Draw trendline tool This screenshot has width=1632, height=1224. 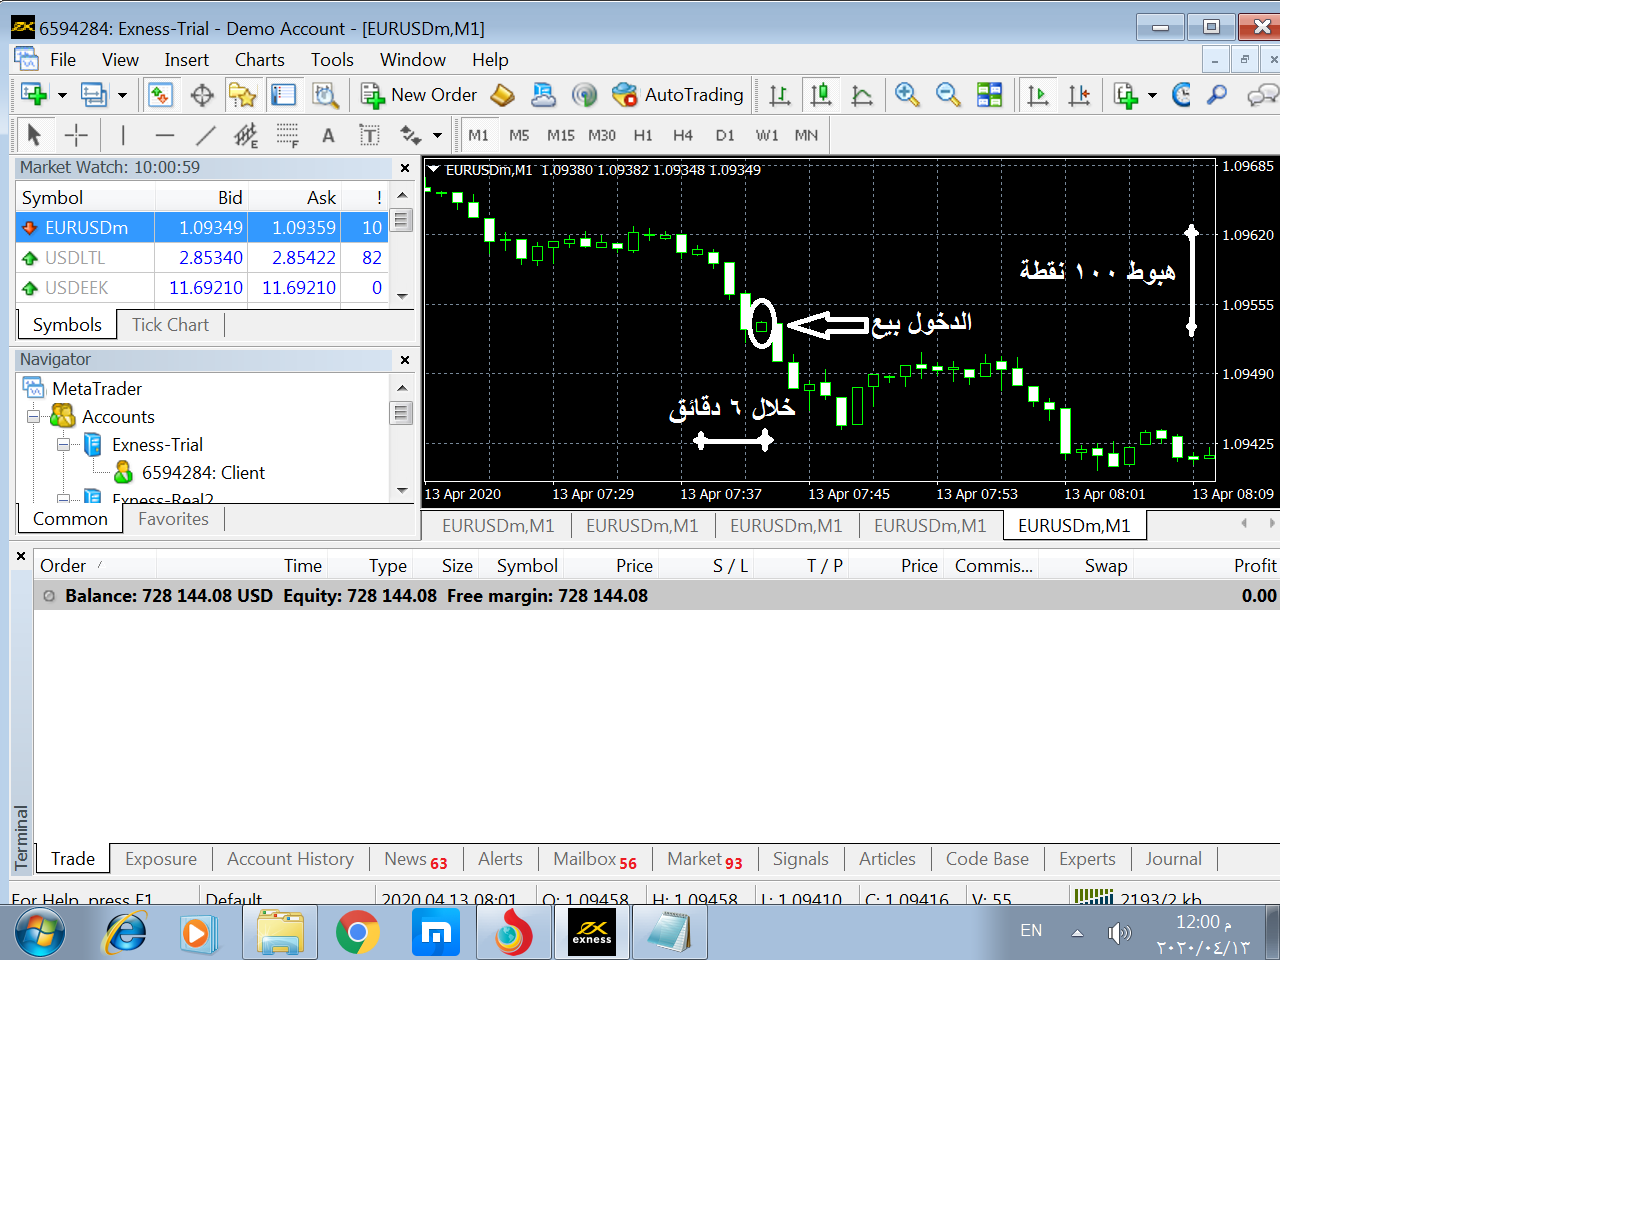pos(206,135)
